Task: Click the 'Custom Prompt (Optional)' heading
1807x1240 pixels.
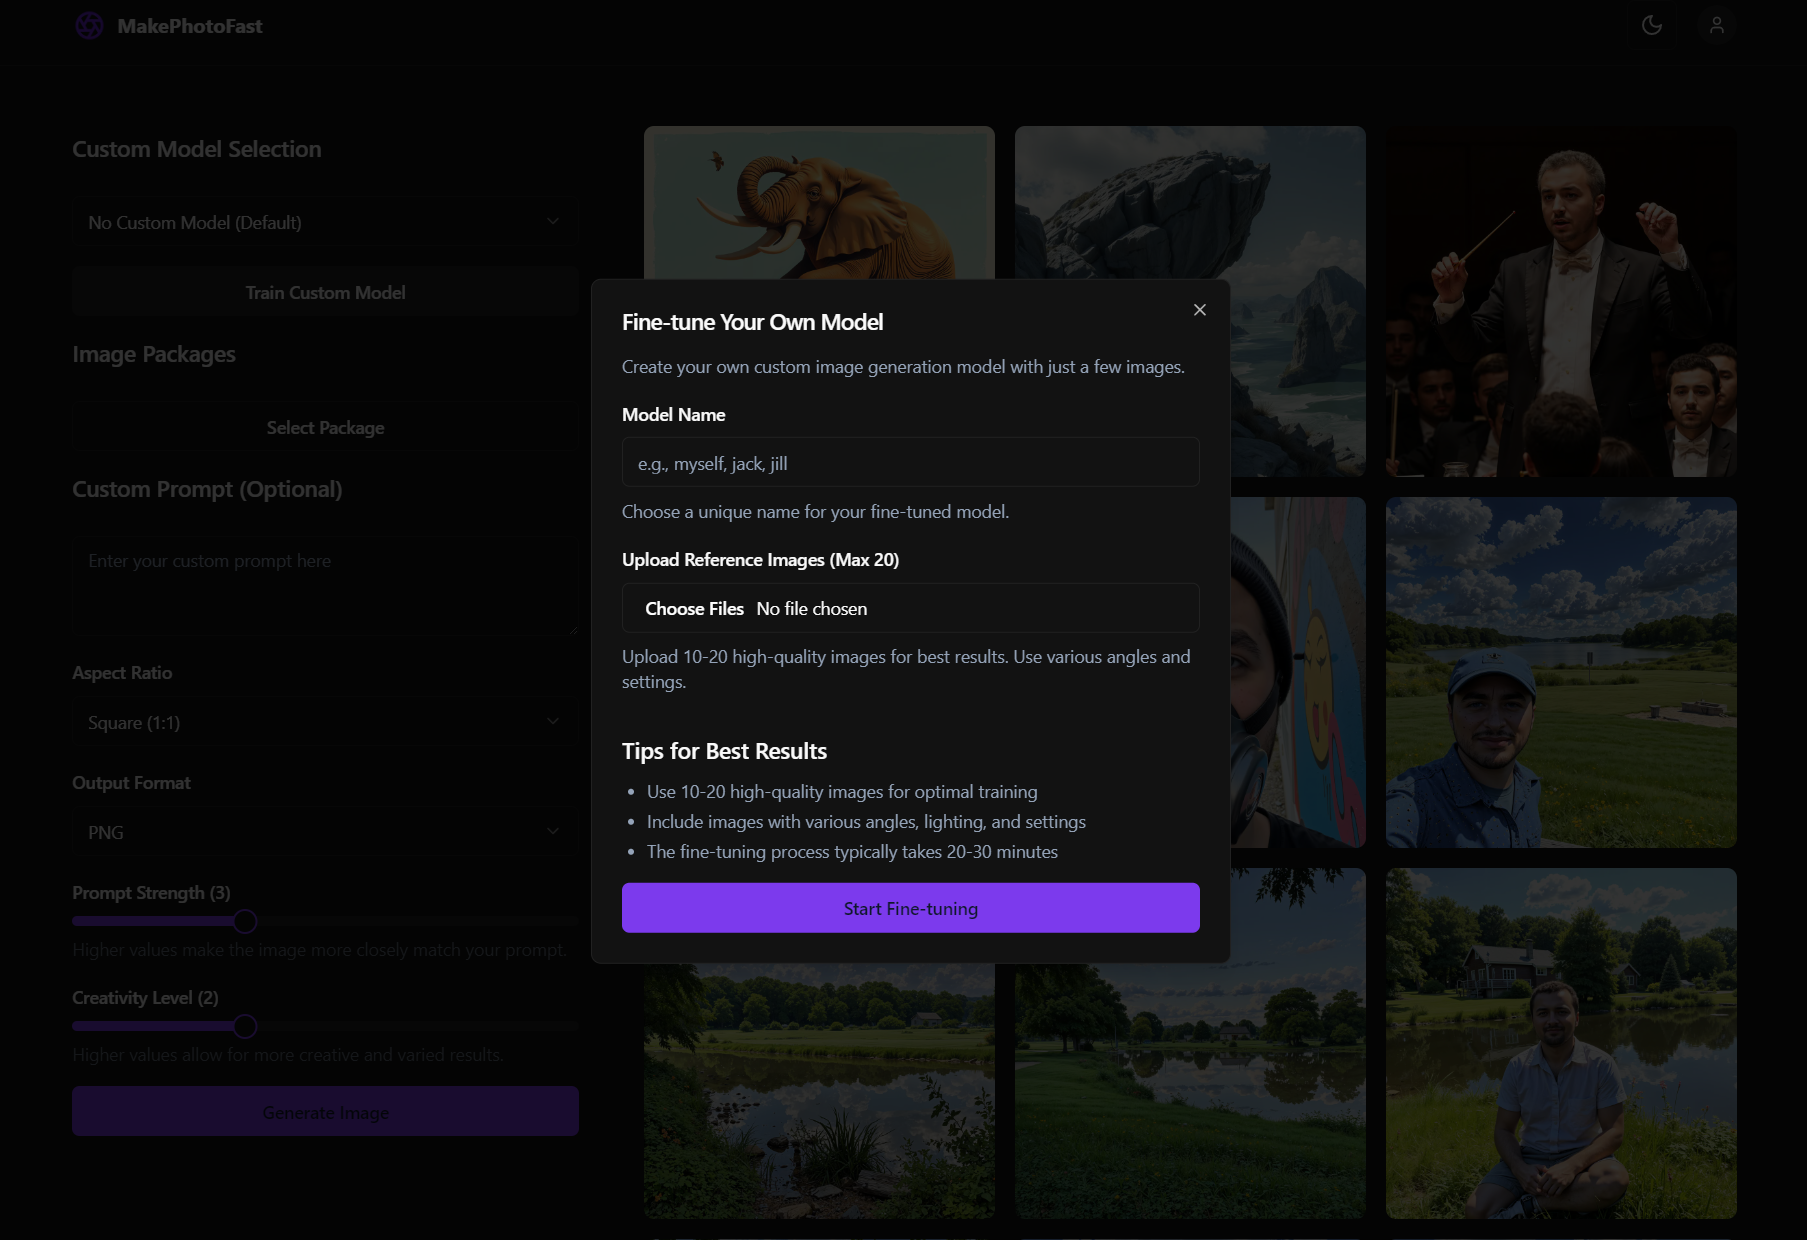Action: tap(207, 489)
